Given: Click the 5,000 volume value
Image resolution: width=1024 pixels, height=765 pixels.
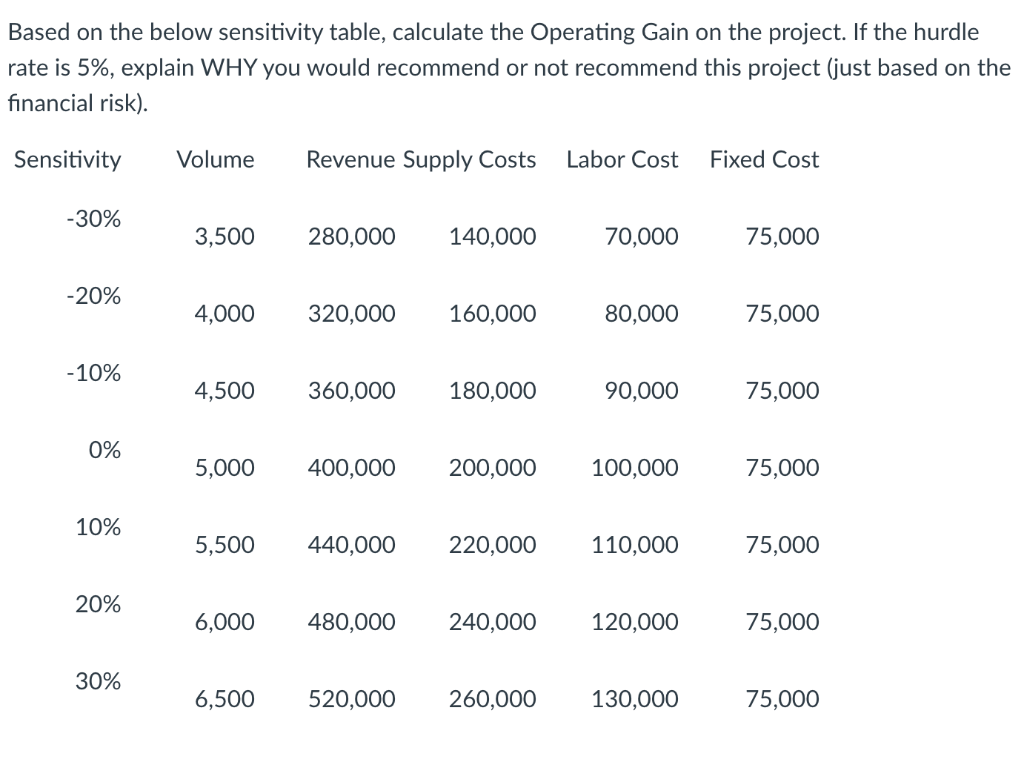Looking at the screenshot, I should (x=224, y=467).
